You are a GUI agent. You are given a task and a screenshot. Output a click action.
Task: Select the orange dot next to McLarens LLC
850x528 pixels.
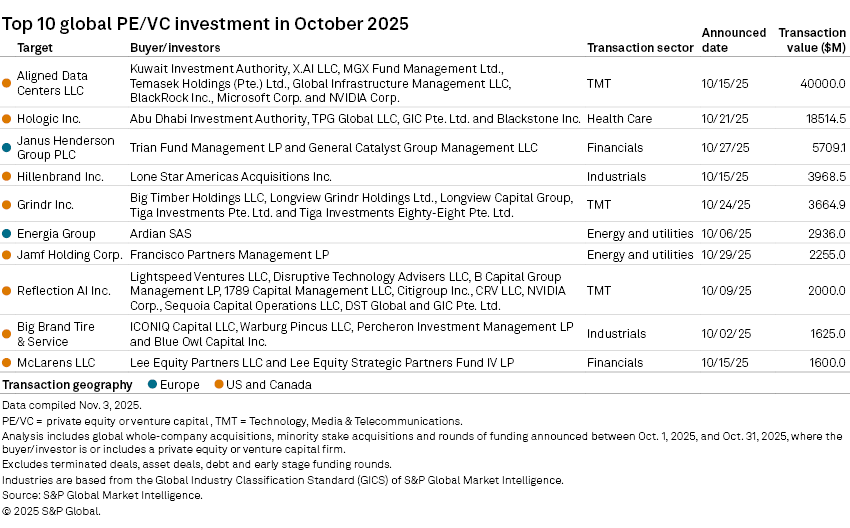(x=7, y=363)
